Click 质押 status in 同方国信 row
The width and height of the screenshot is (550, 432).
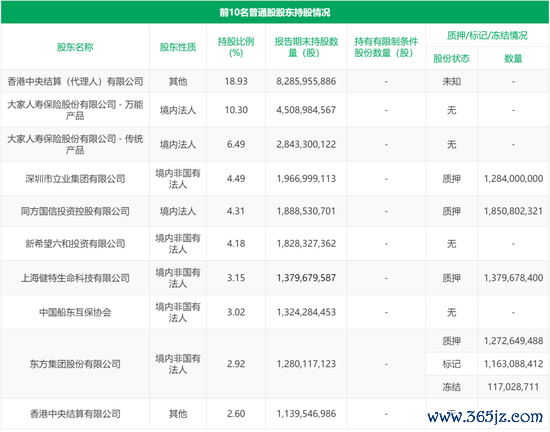[451, 211]
